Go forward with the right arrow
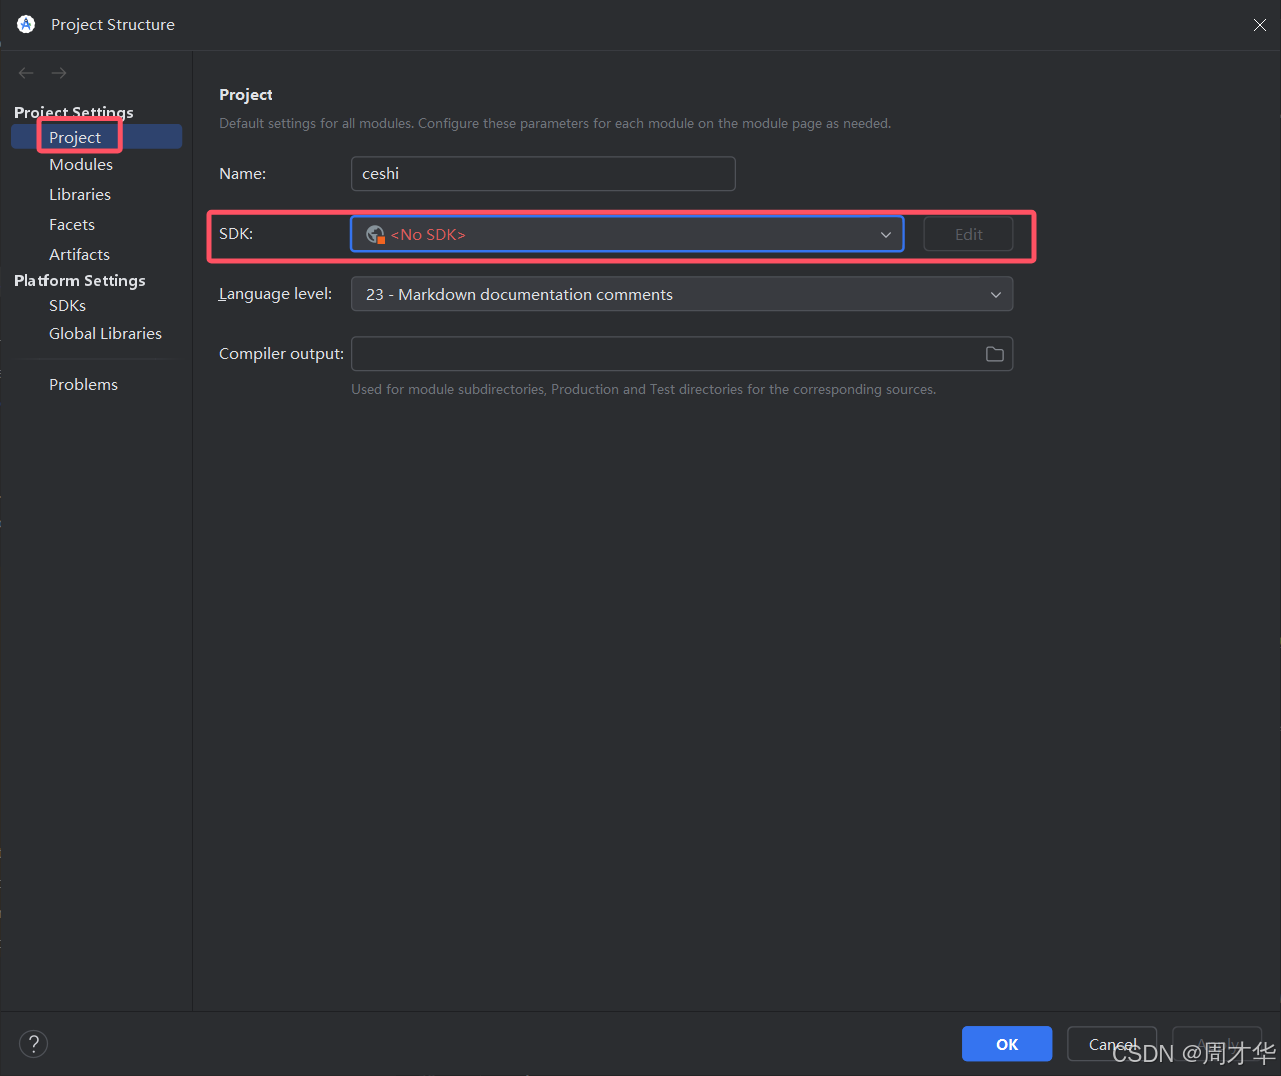 [x=59, y=73]
